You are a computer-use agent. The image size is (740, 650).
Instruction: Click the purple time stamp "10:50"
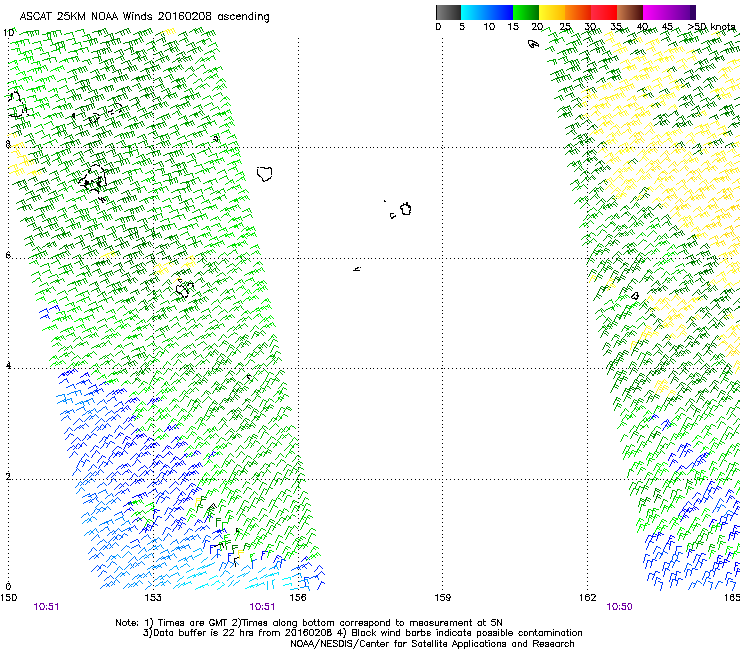(x=619, y=607)
